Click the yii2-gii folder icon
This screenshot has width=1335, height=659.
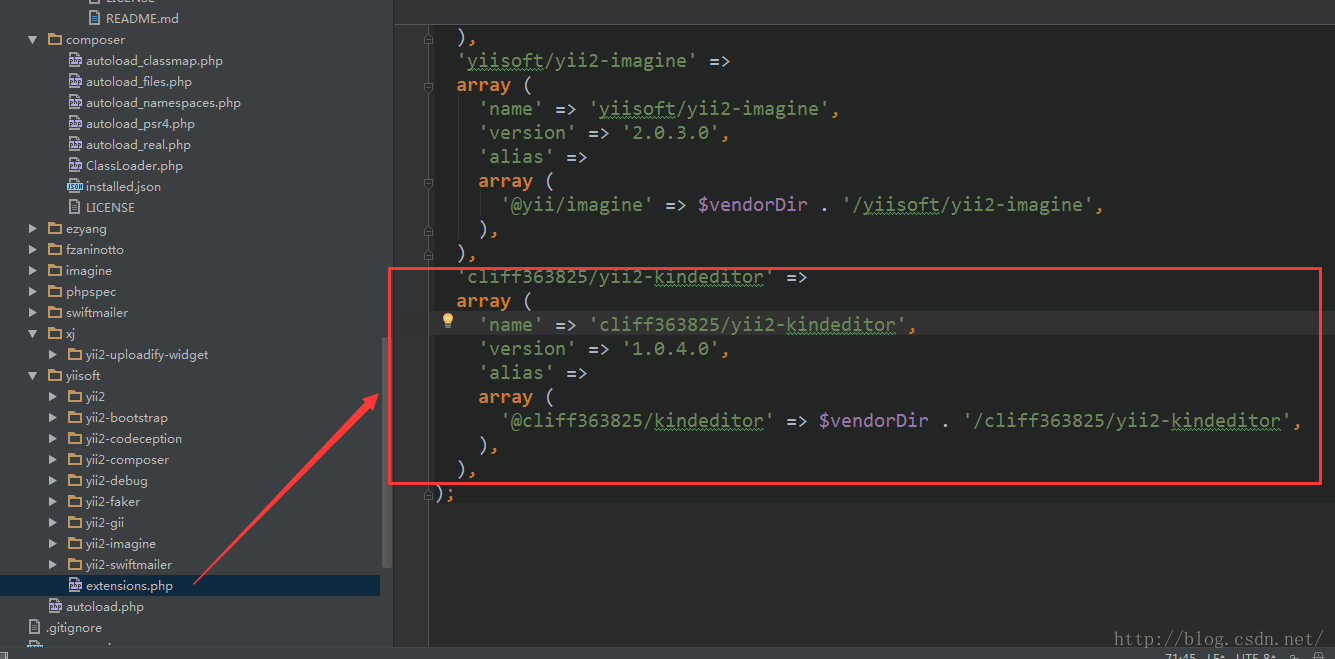(x=75, y=522)
